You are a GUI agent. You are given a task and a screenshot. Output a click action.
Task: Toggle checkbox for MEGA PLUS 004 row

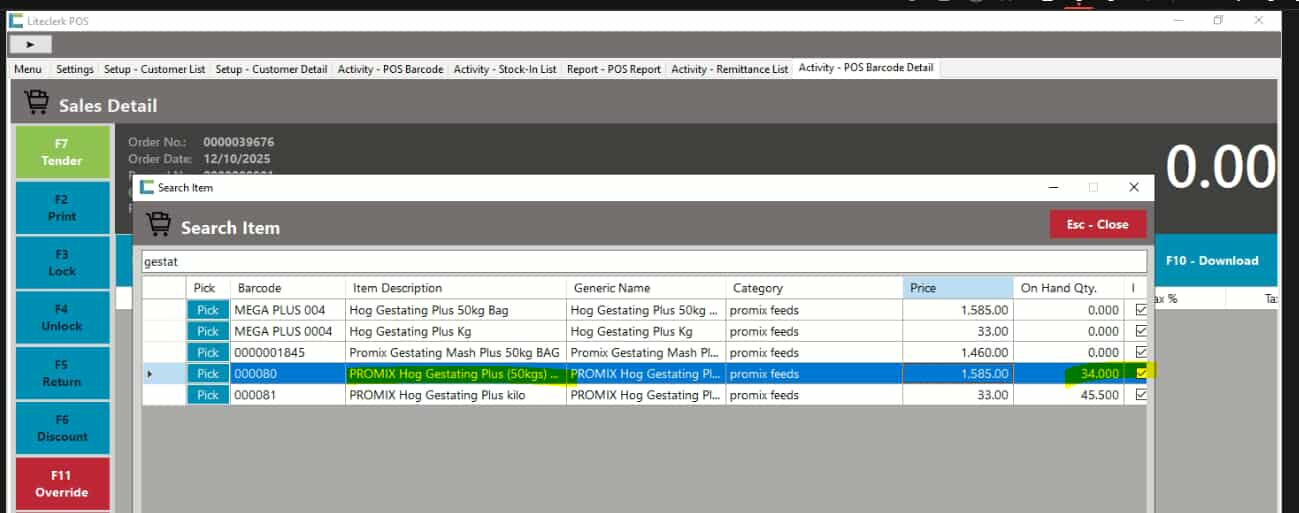(x=1141, y=310)
